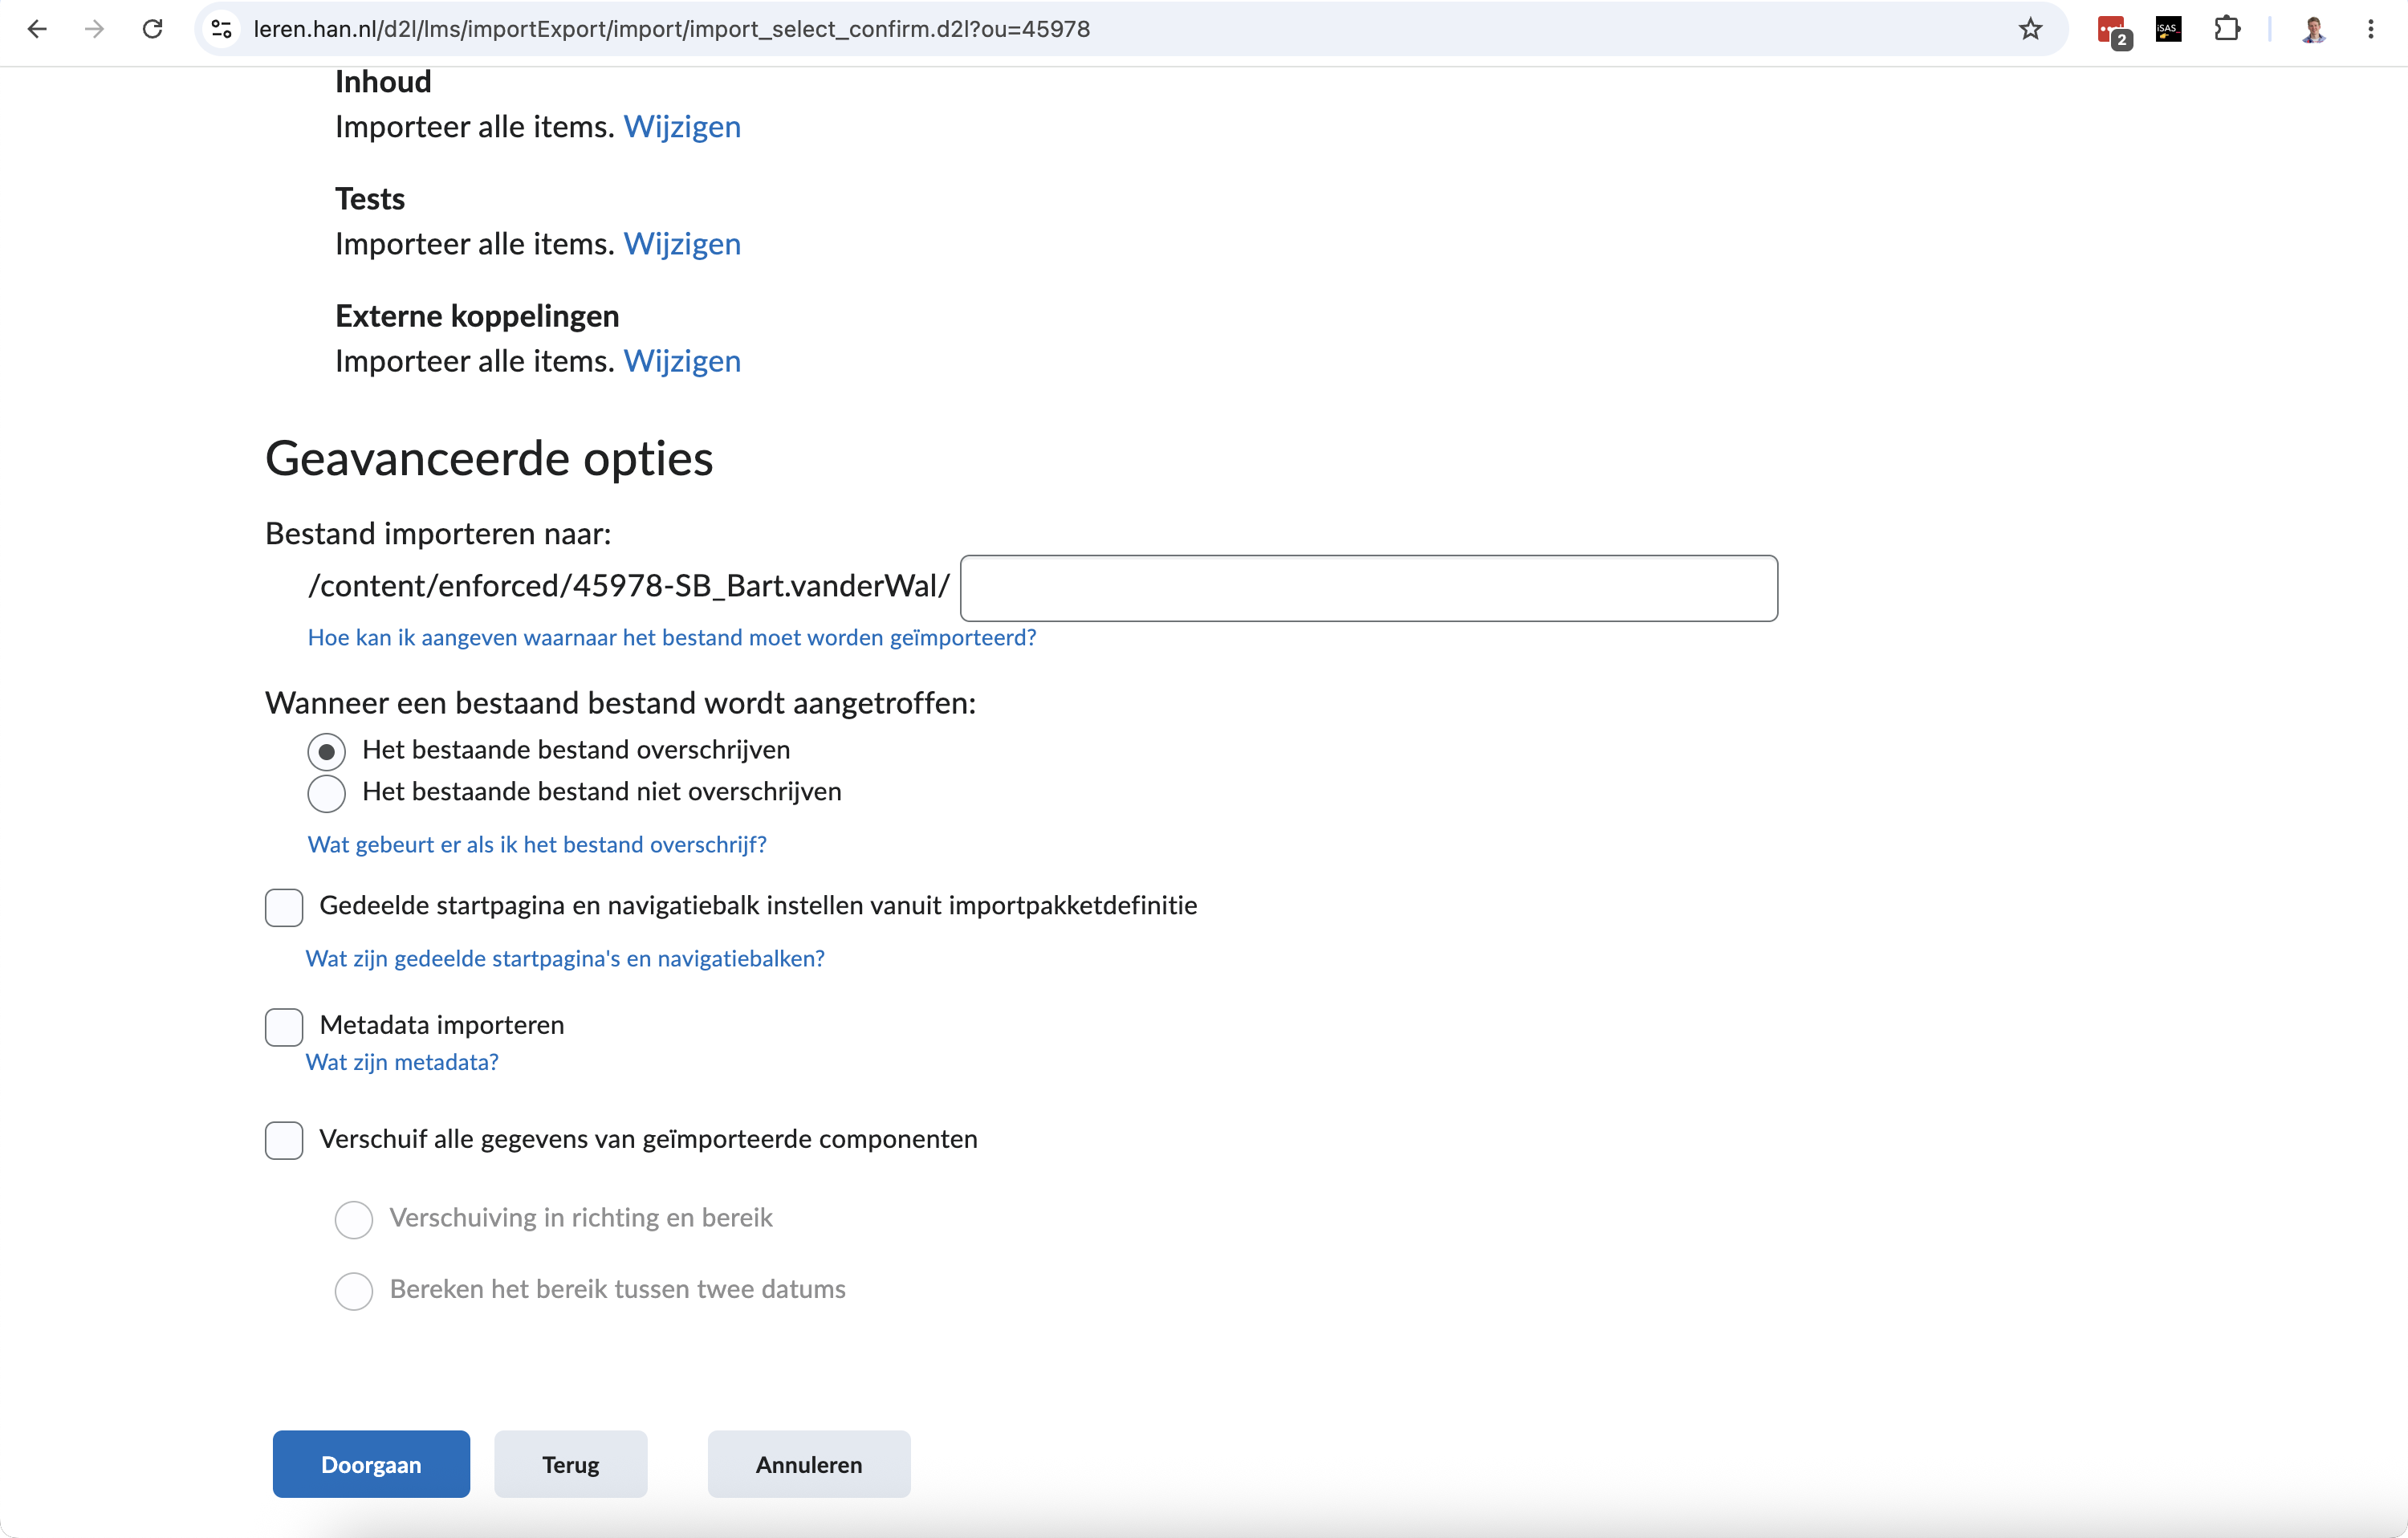
Task: Reload the page with refresh icon
Action: pyautogui.click(x=153, y=29)
